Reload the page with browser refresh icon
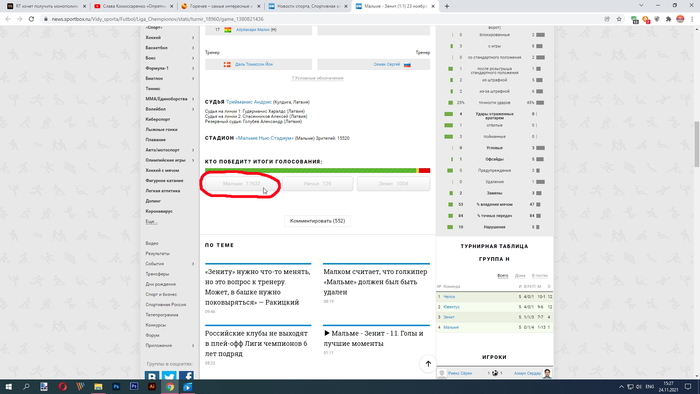Image resolution: width=700 pixels, height=394 pixels. (31, 19)
